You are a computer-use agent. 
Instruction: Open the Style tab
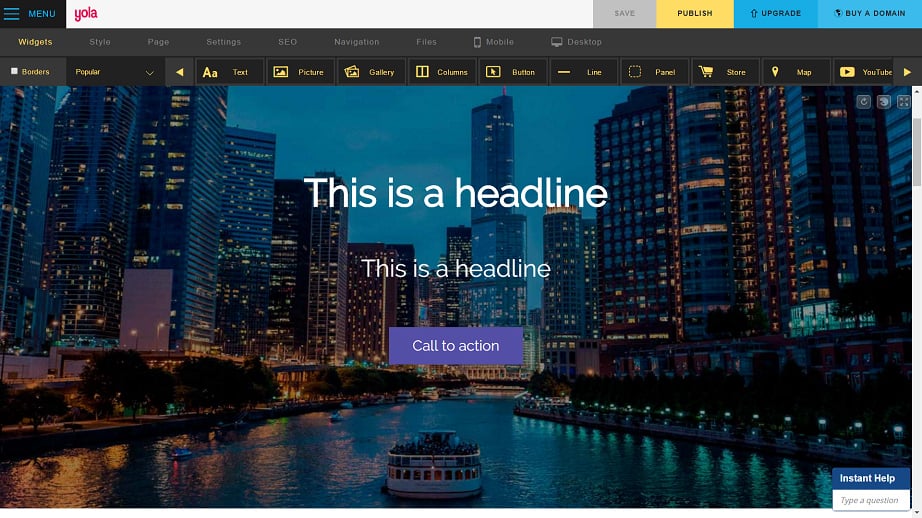click(100, 42)
